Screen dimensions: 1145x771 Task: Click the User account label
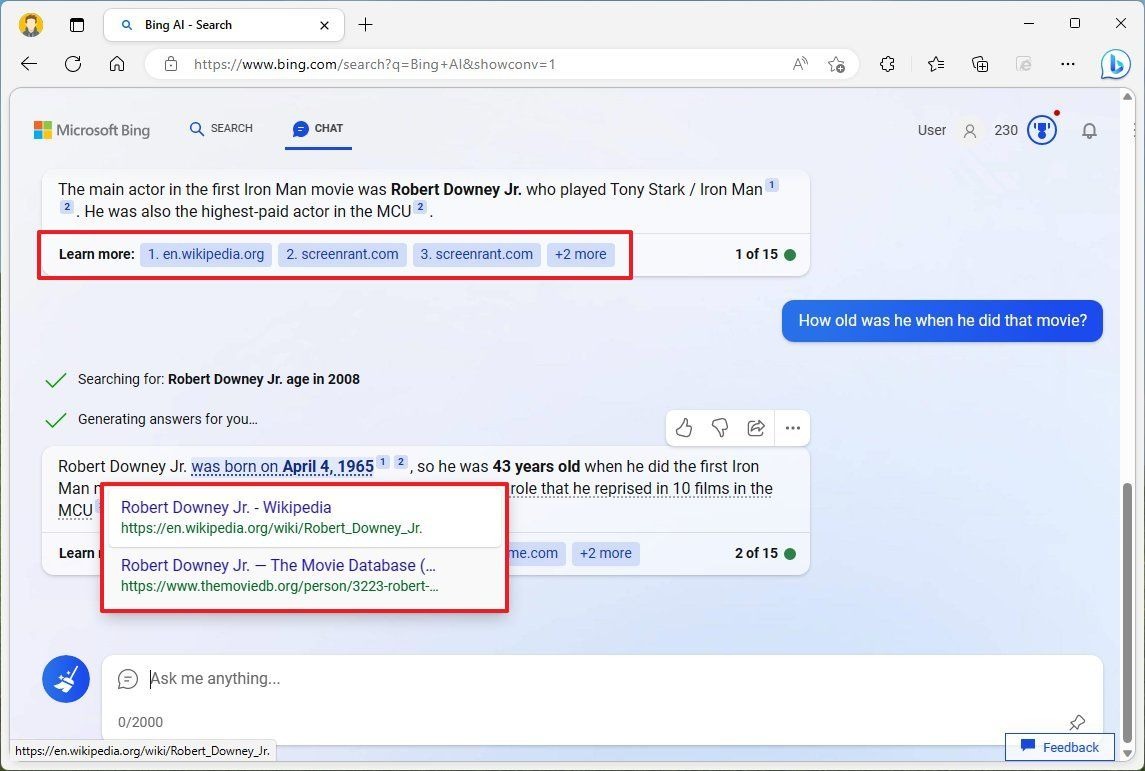click(x=932, y=130)
